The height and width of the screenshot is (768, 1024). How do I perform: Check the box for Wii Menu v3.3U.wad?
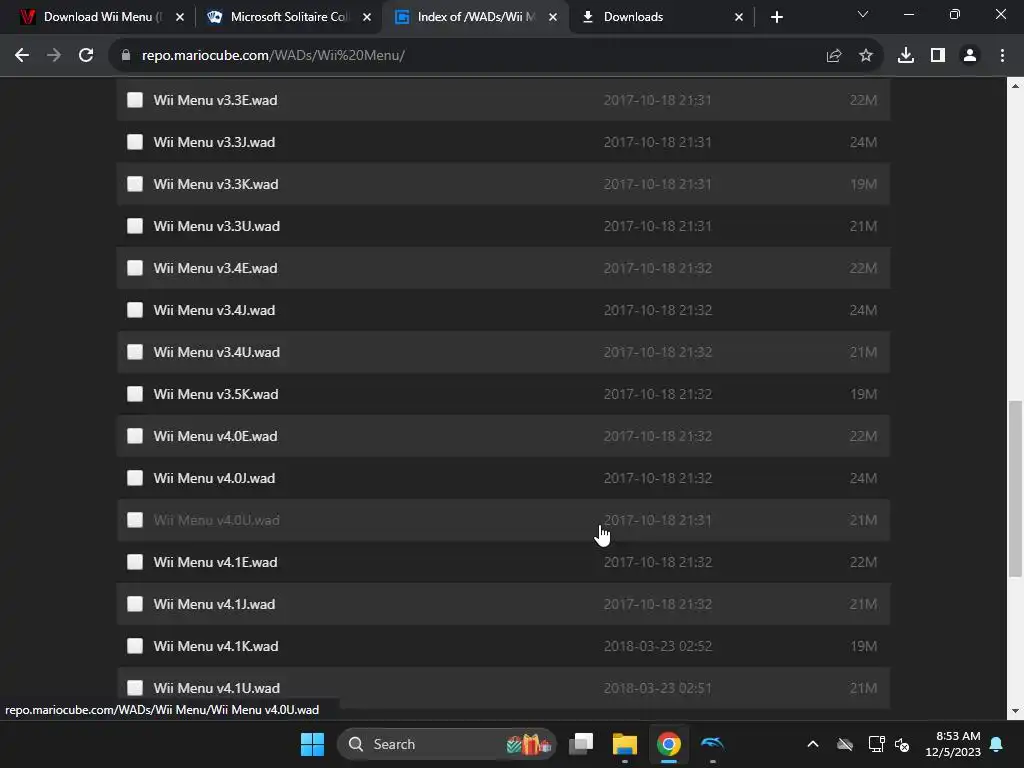point(135,226)
